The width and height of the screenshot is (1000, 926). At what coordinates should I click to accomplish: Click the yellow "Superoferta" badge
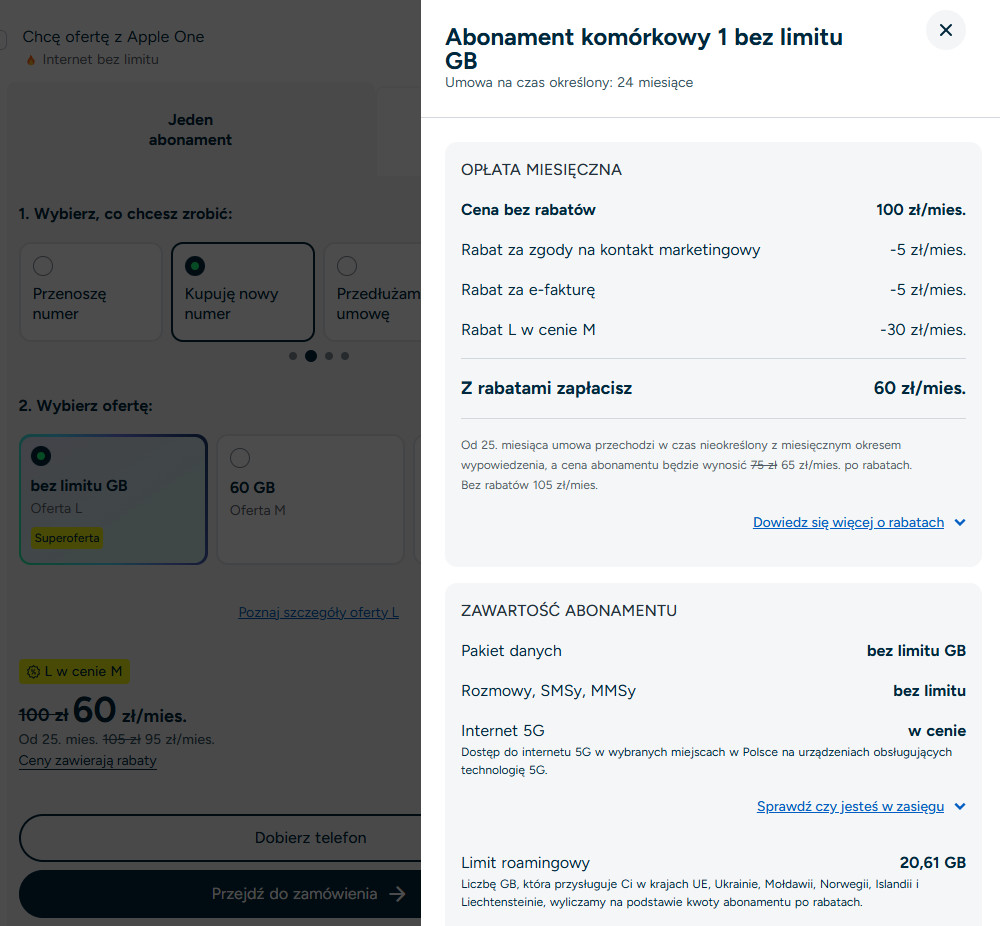(x=67, y=538)
